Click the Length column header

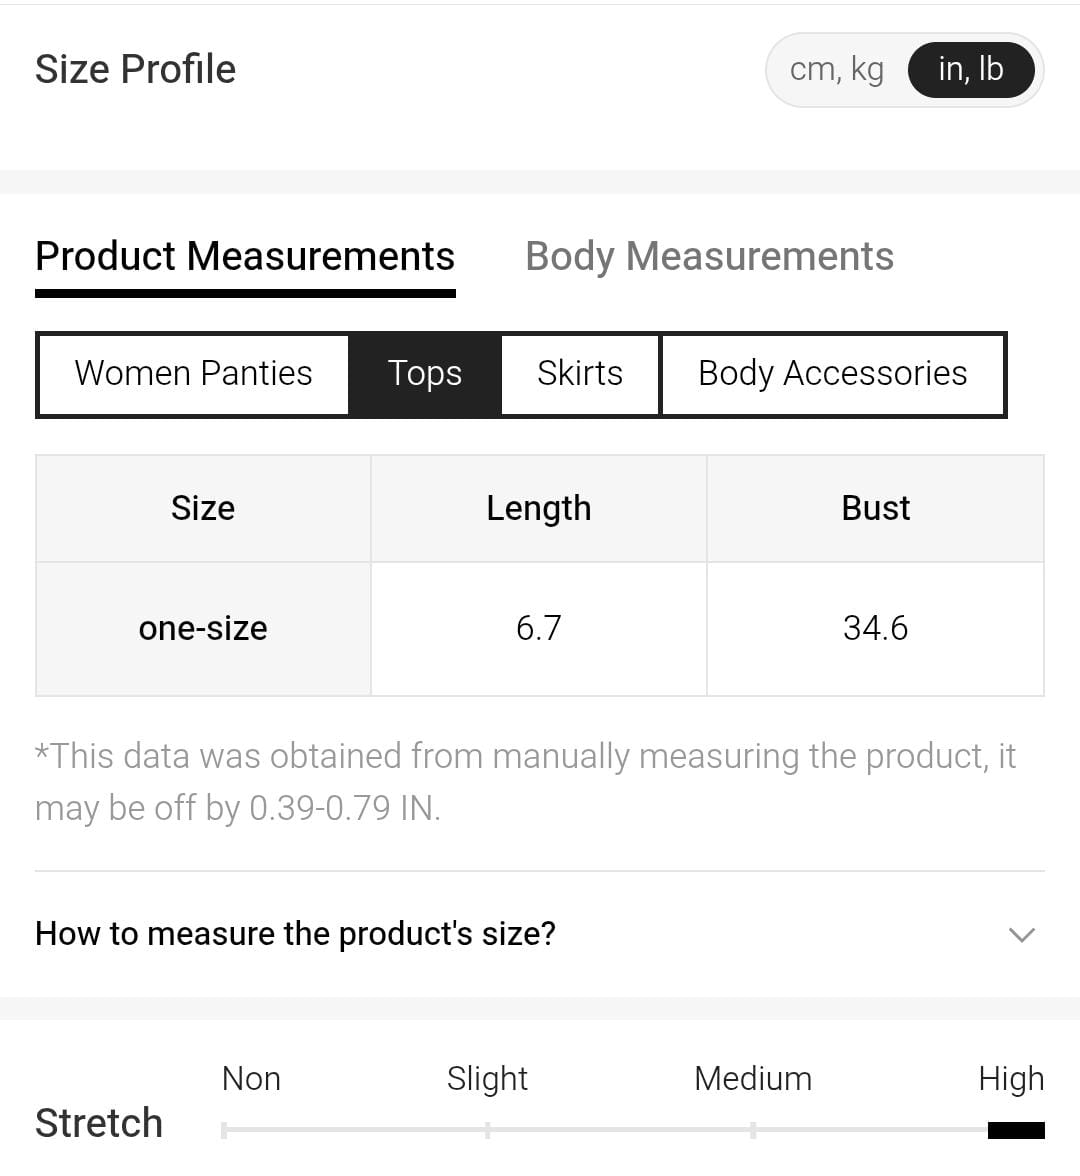(x=538, y=508)
